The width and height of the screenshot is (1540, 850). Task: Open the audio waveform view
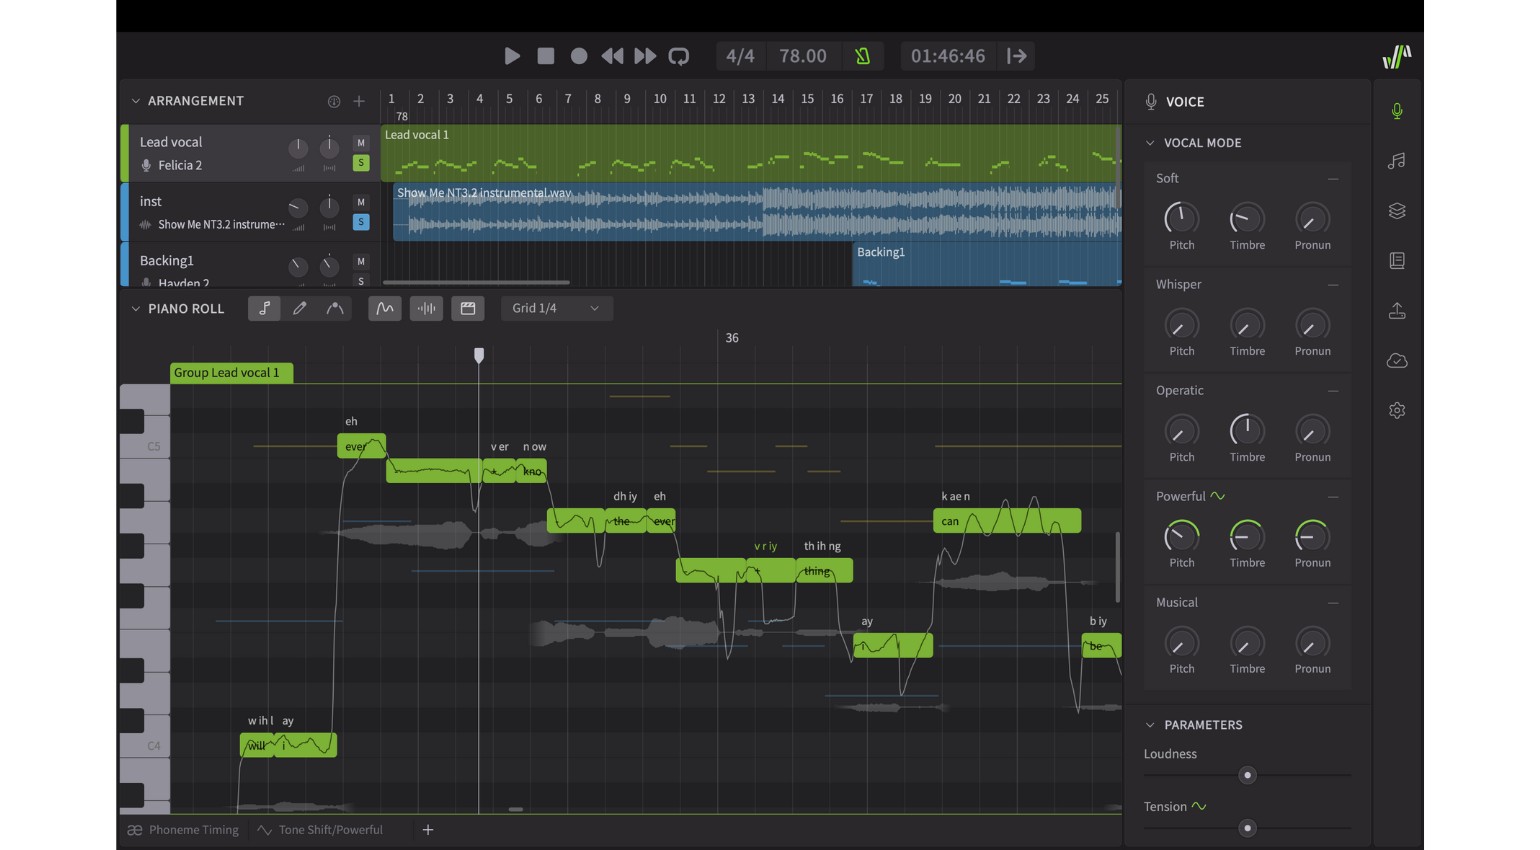click(x=426, y=308)
